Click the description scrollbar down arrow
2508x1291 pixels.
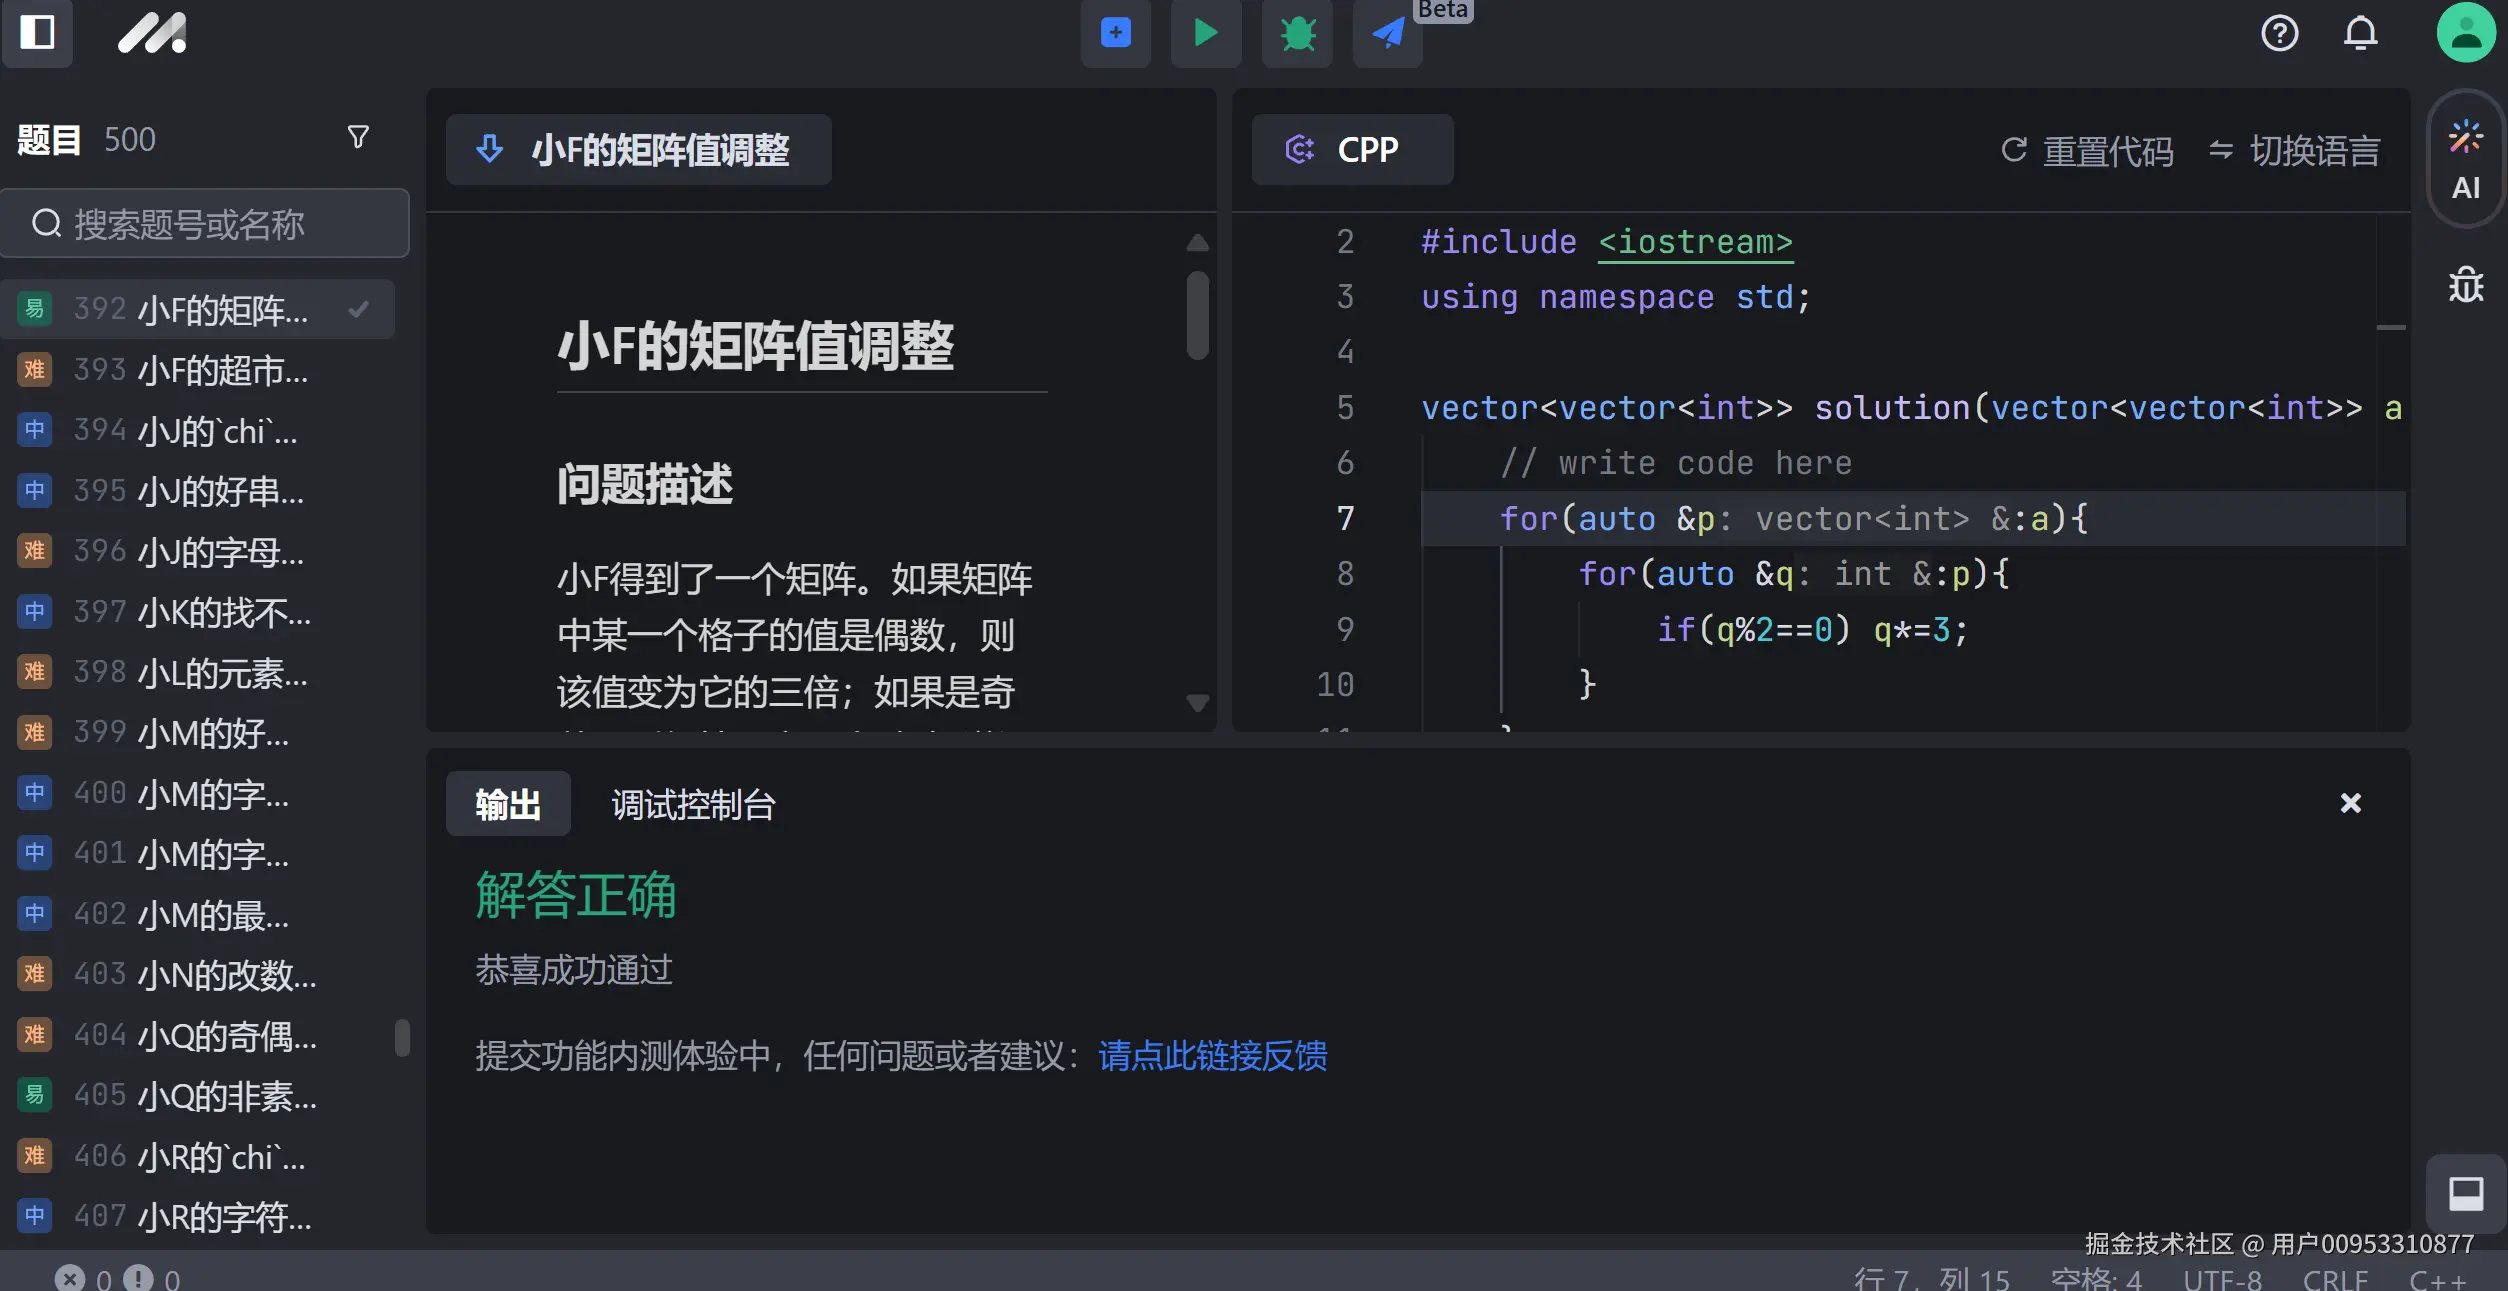pyautogui.click(x=1197, y=703)
